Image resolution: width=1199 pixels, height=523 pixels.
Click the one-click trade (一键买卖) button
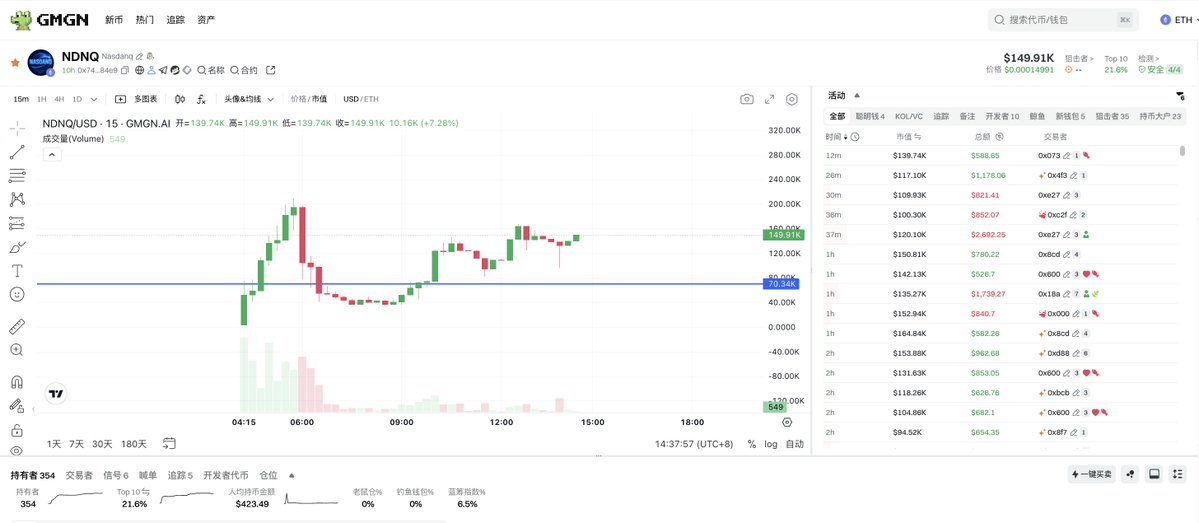pos(1091,474)
